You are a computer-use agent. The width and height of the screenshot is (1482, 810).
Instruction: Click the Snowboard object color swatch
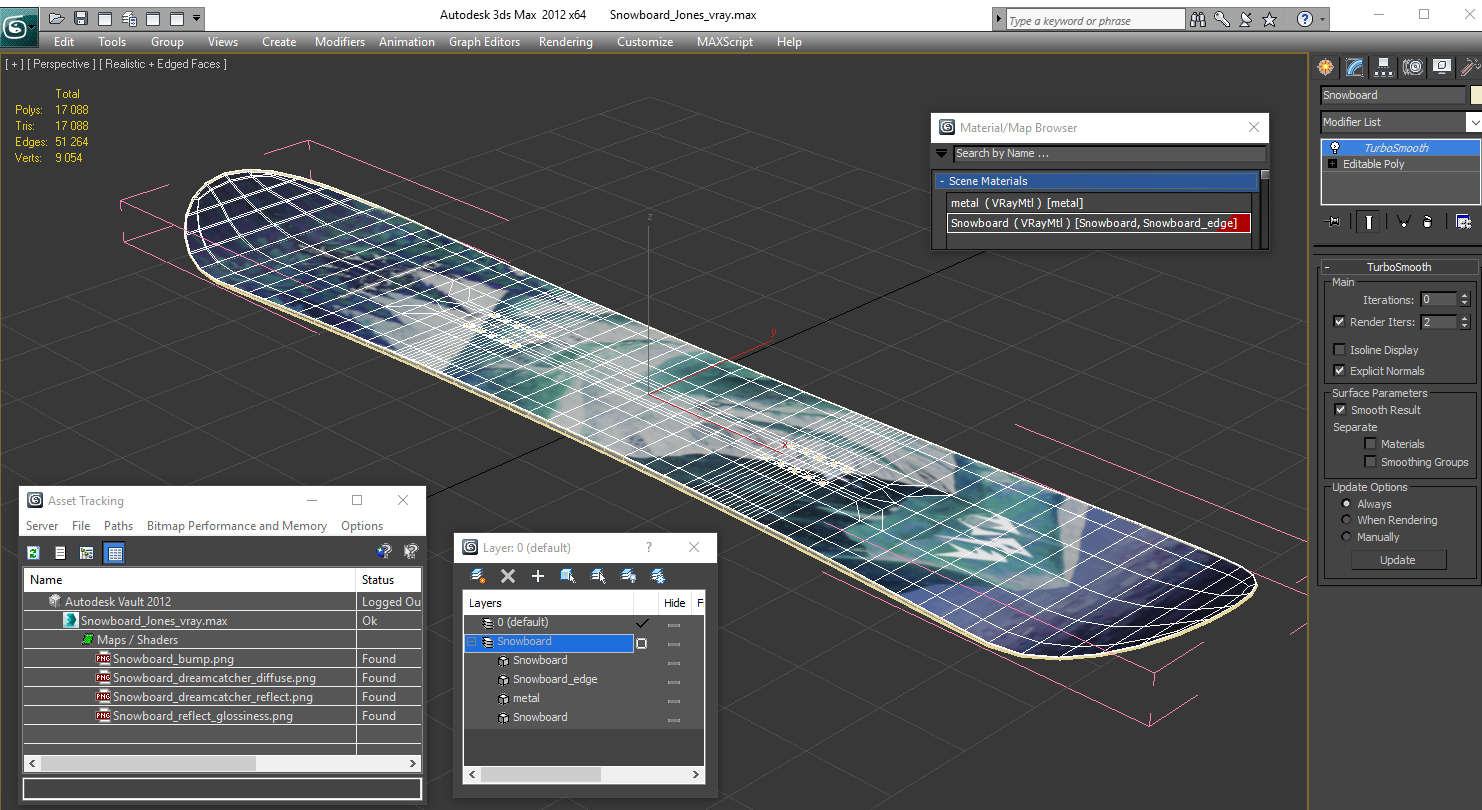[x=1476, y=95]
